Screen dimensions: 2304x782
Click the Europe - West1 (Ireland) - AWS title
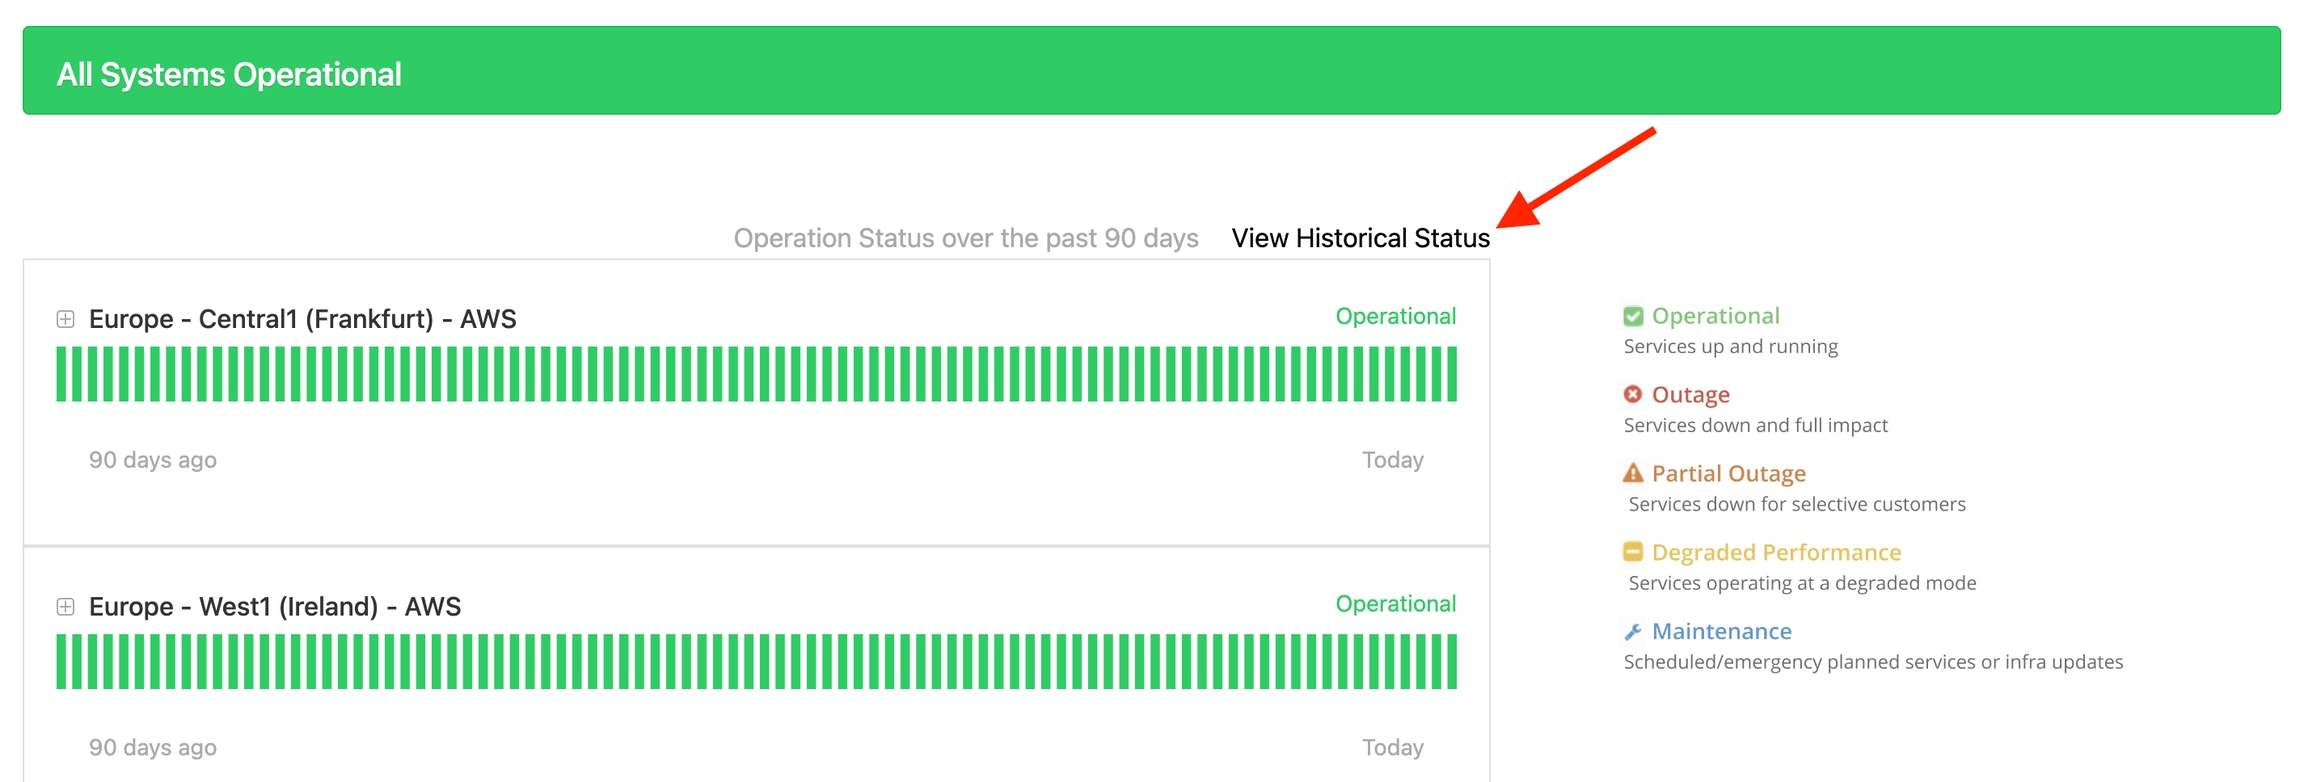(275, 607)
